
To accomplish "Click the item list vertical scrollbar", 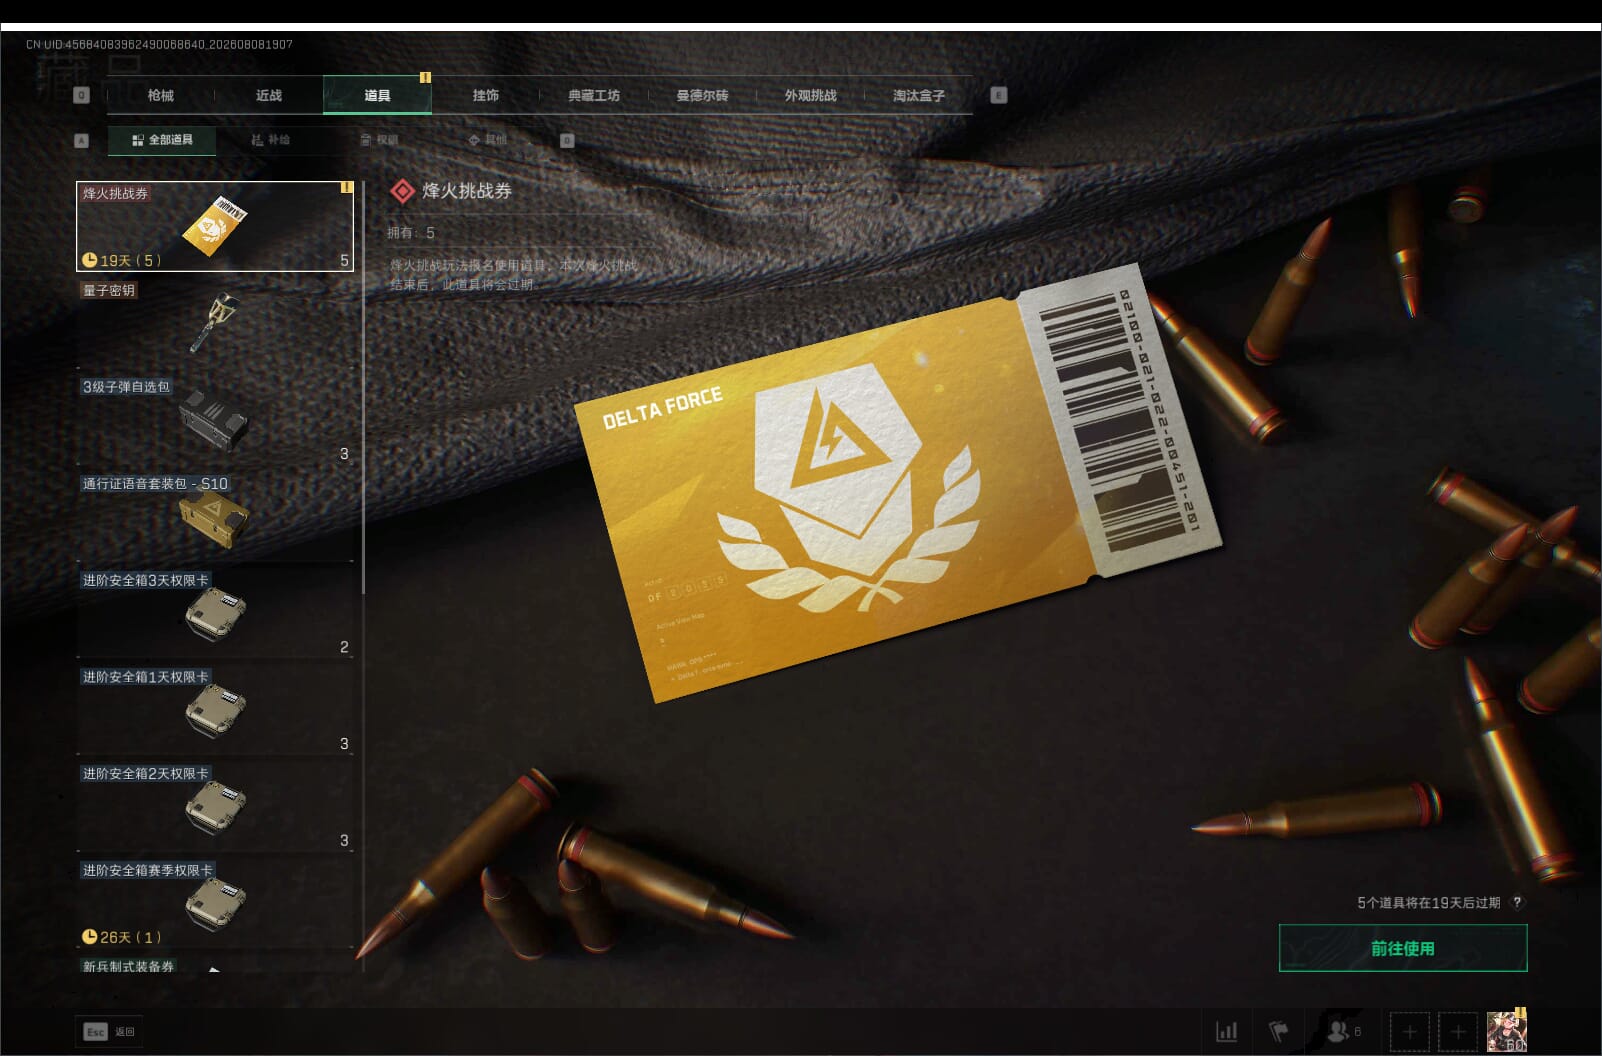I will click(x=363, y=388).
